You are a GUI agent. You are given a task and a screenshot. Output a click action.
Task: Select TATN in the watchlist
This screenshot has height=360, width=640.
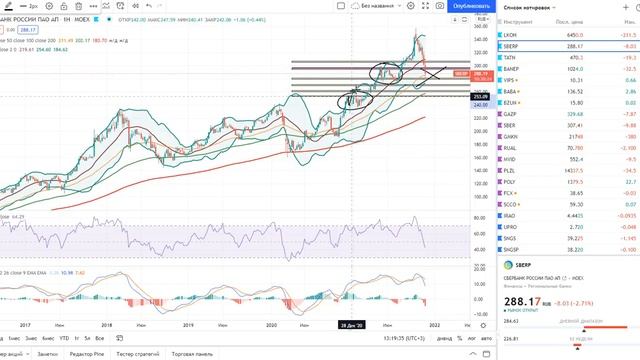click(x=568, y=58)
